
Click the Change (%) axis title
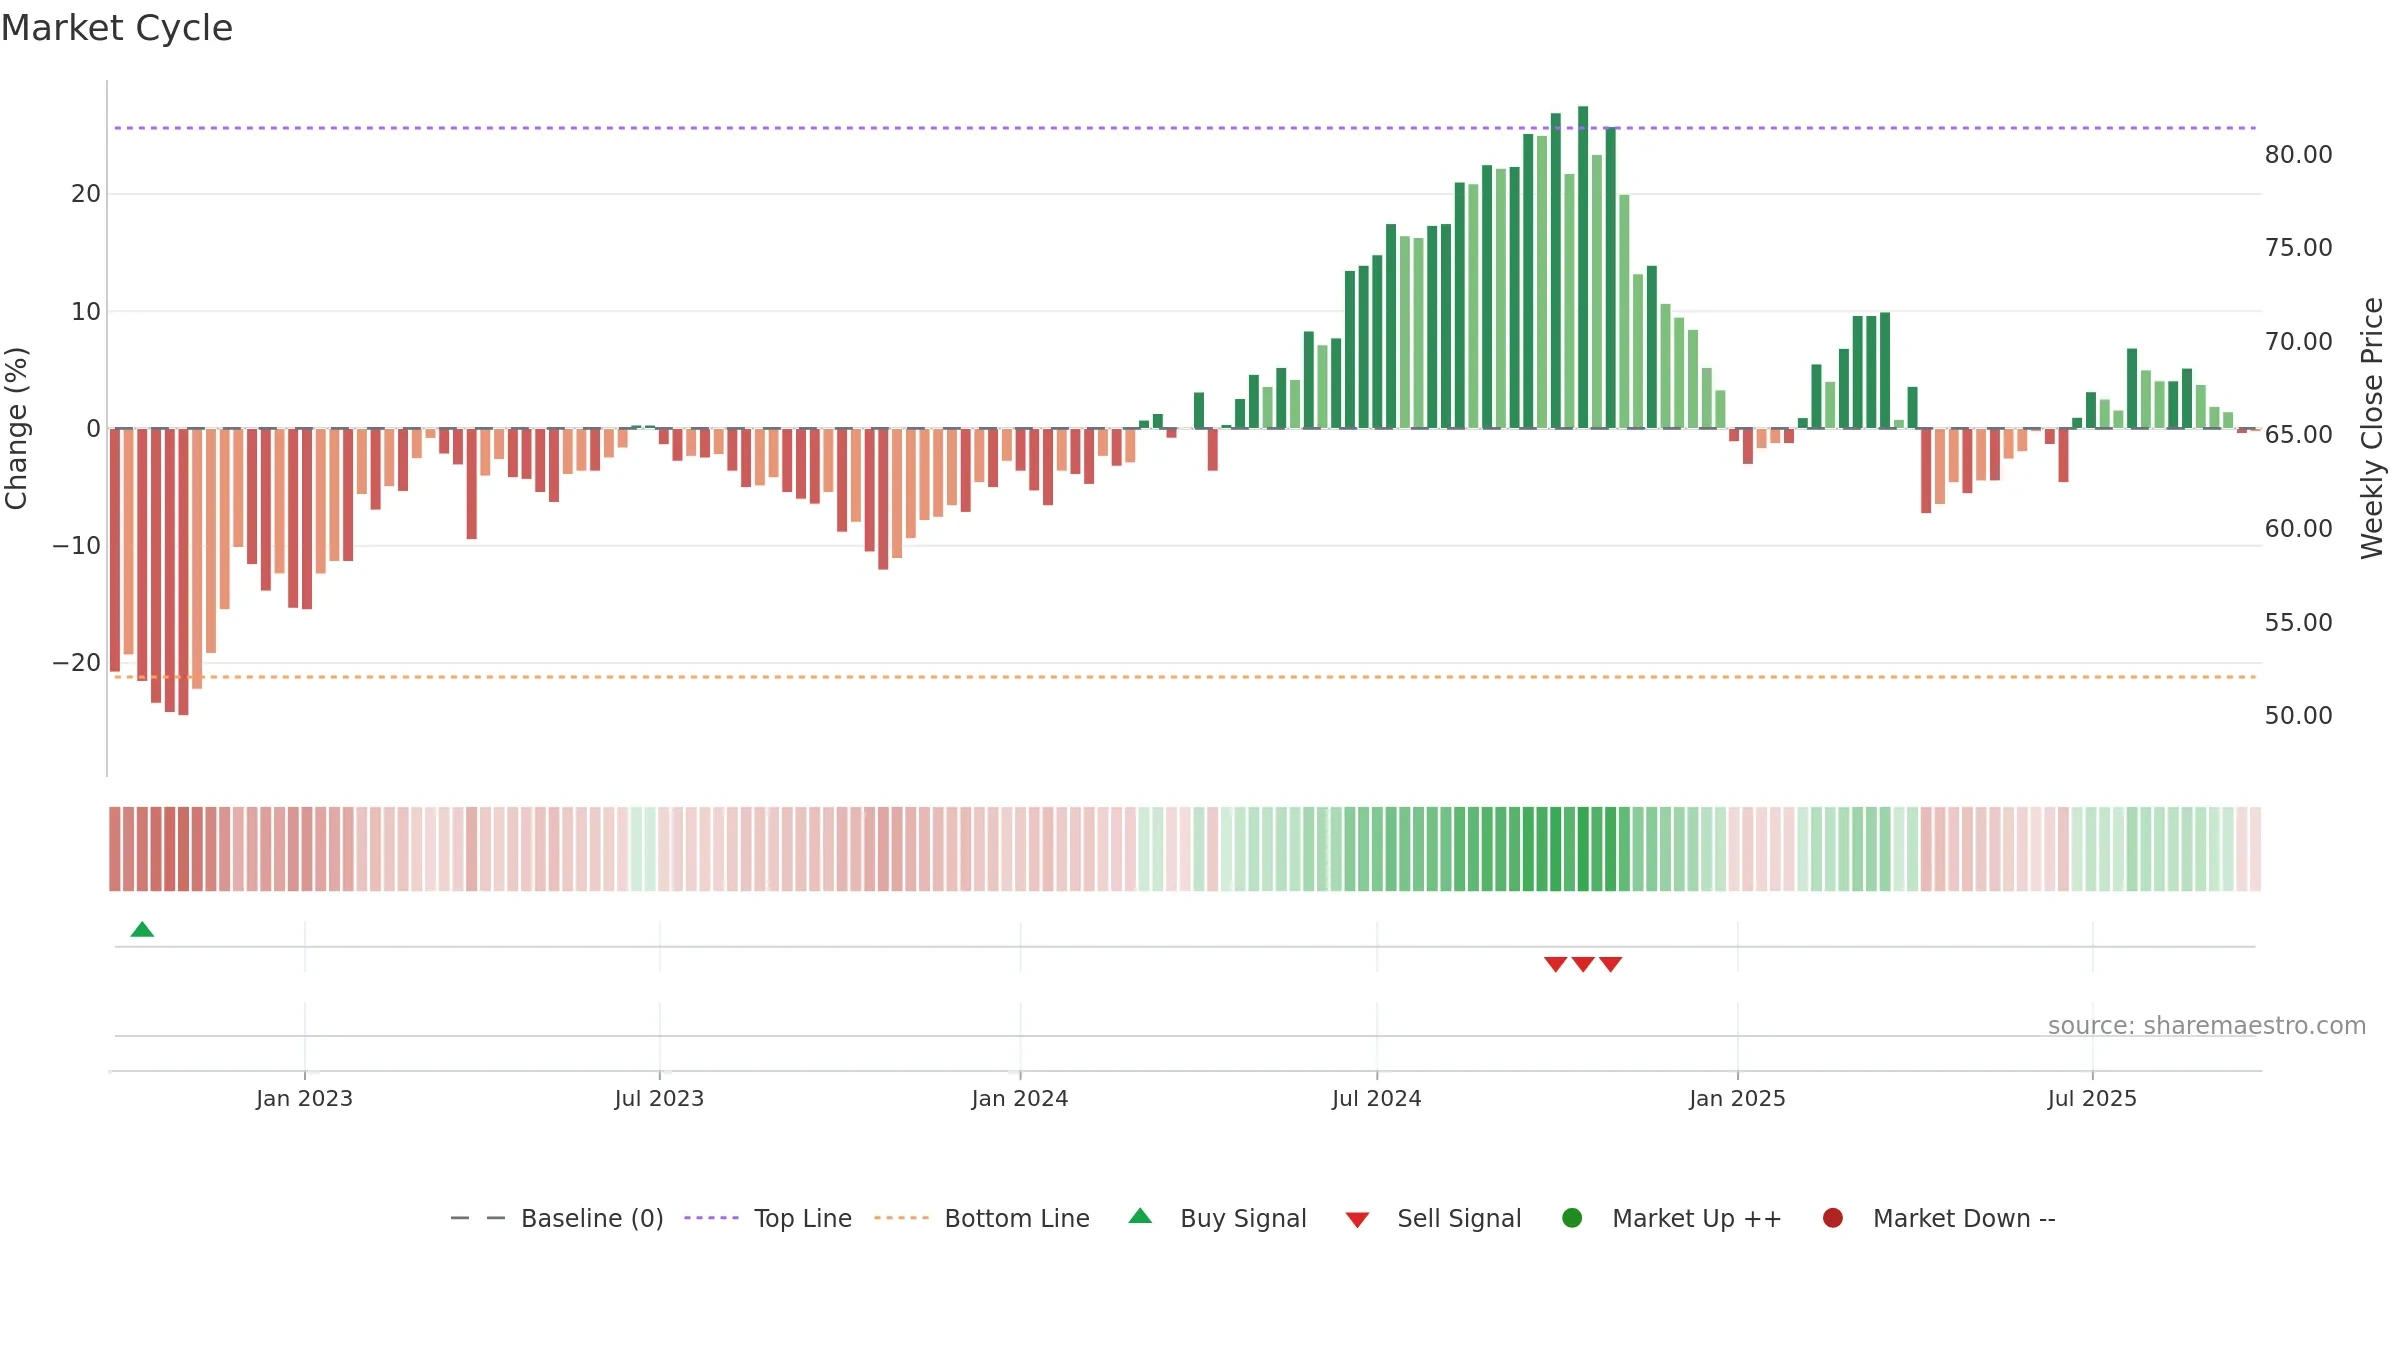[x=16, y=428]
